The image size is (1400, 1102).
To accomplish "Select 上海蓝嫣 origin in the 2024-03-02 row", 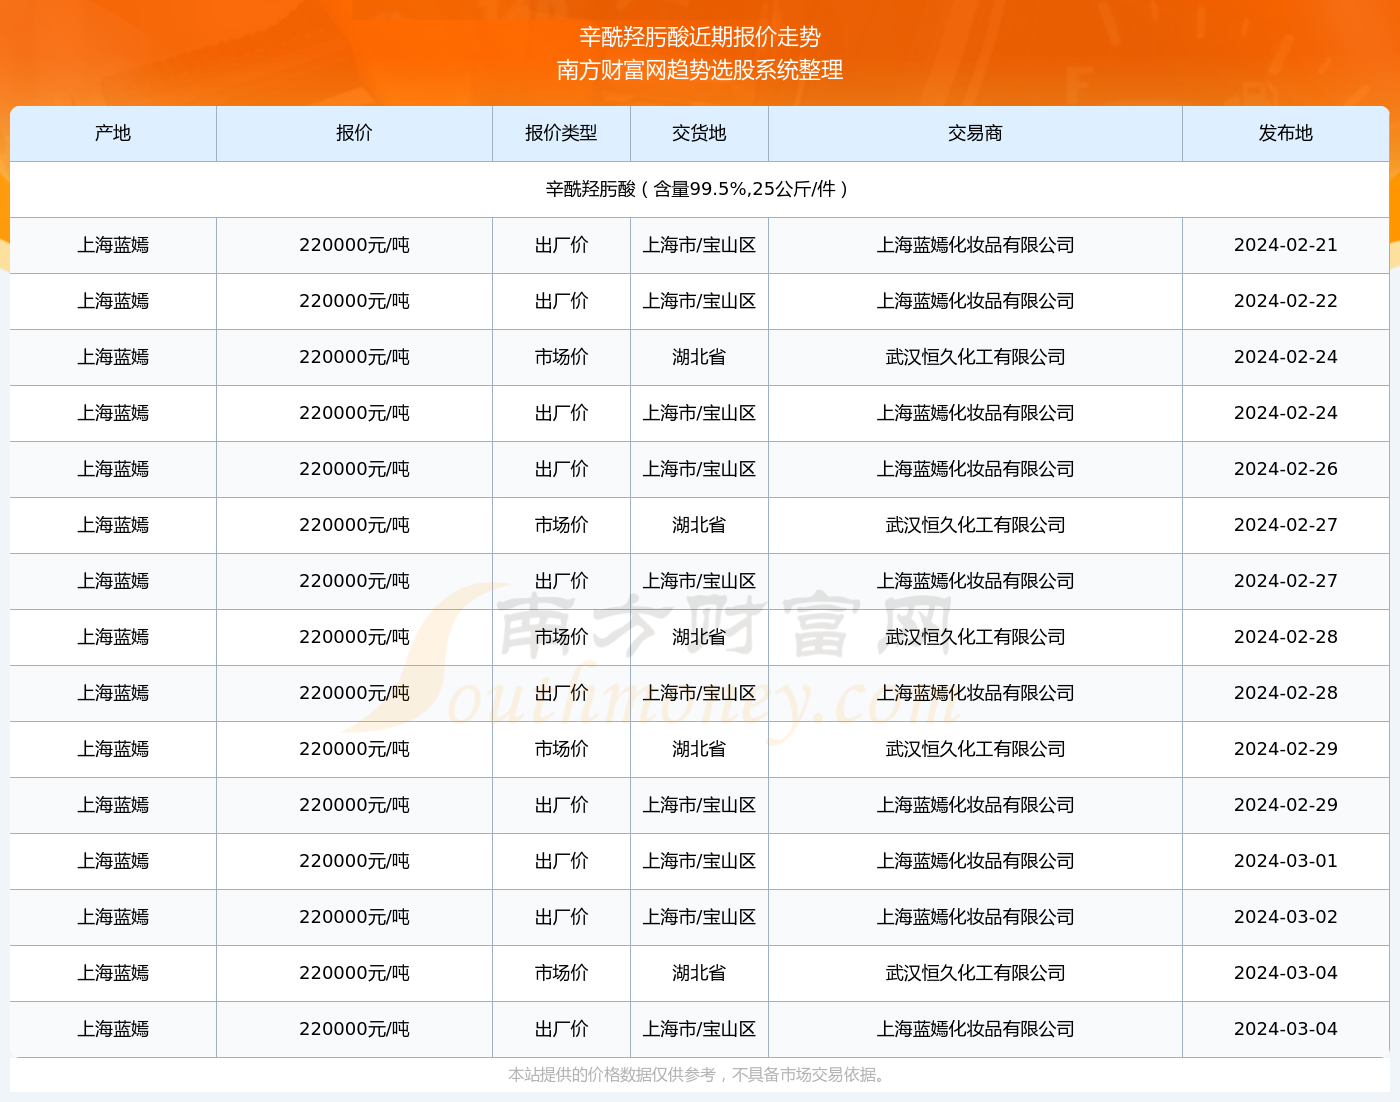I will [113, 917].
